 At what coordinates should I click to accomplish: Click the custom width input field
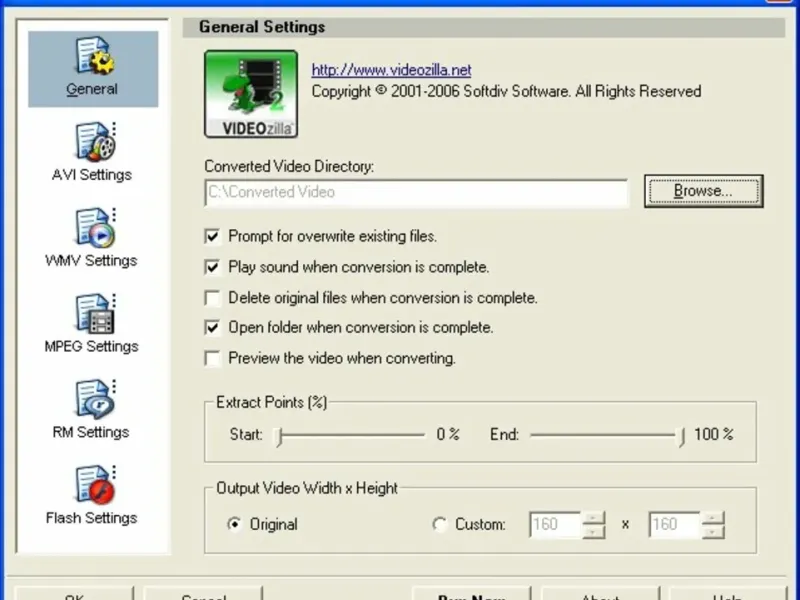pyautogui.click(x=555, y=524)
